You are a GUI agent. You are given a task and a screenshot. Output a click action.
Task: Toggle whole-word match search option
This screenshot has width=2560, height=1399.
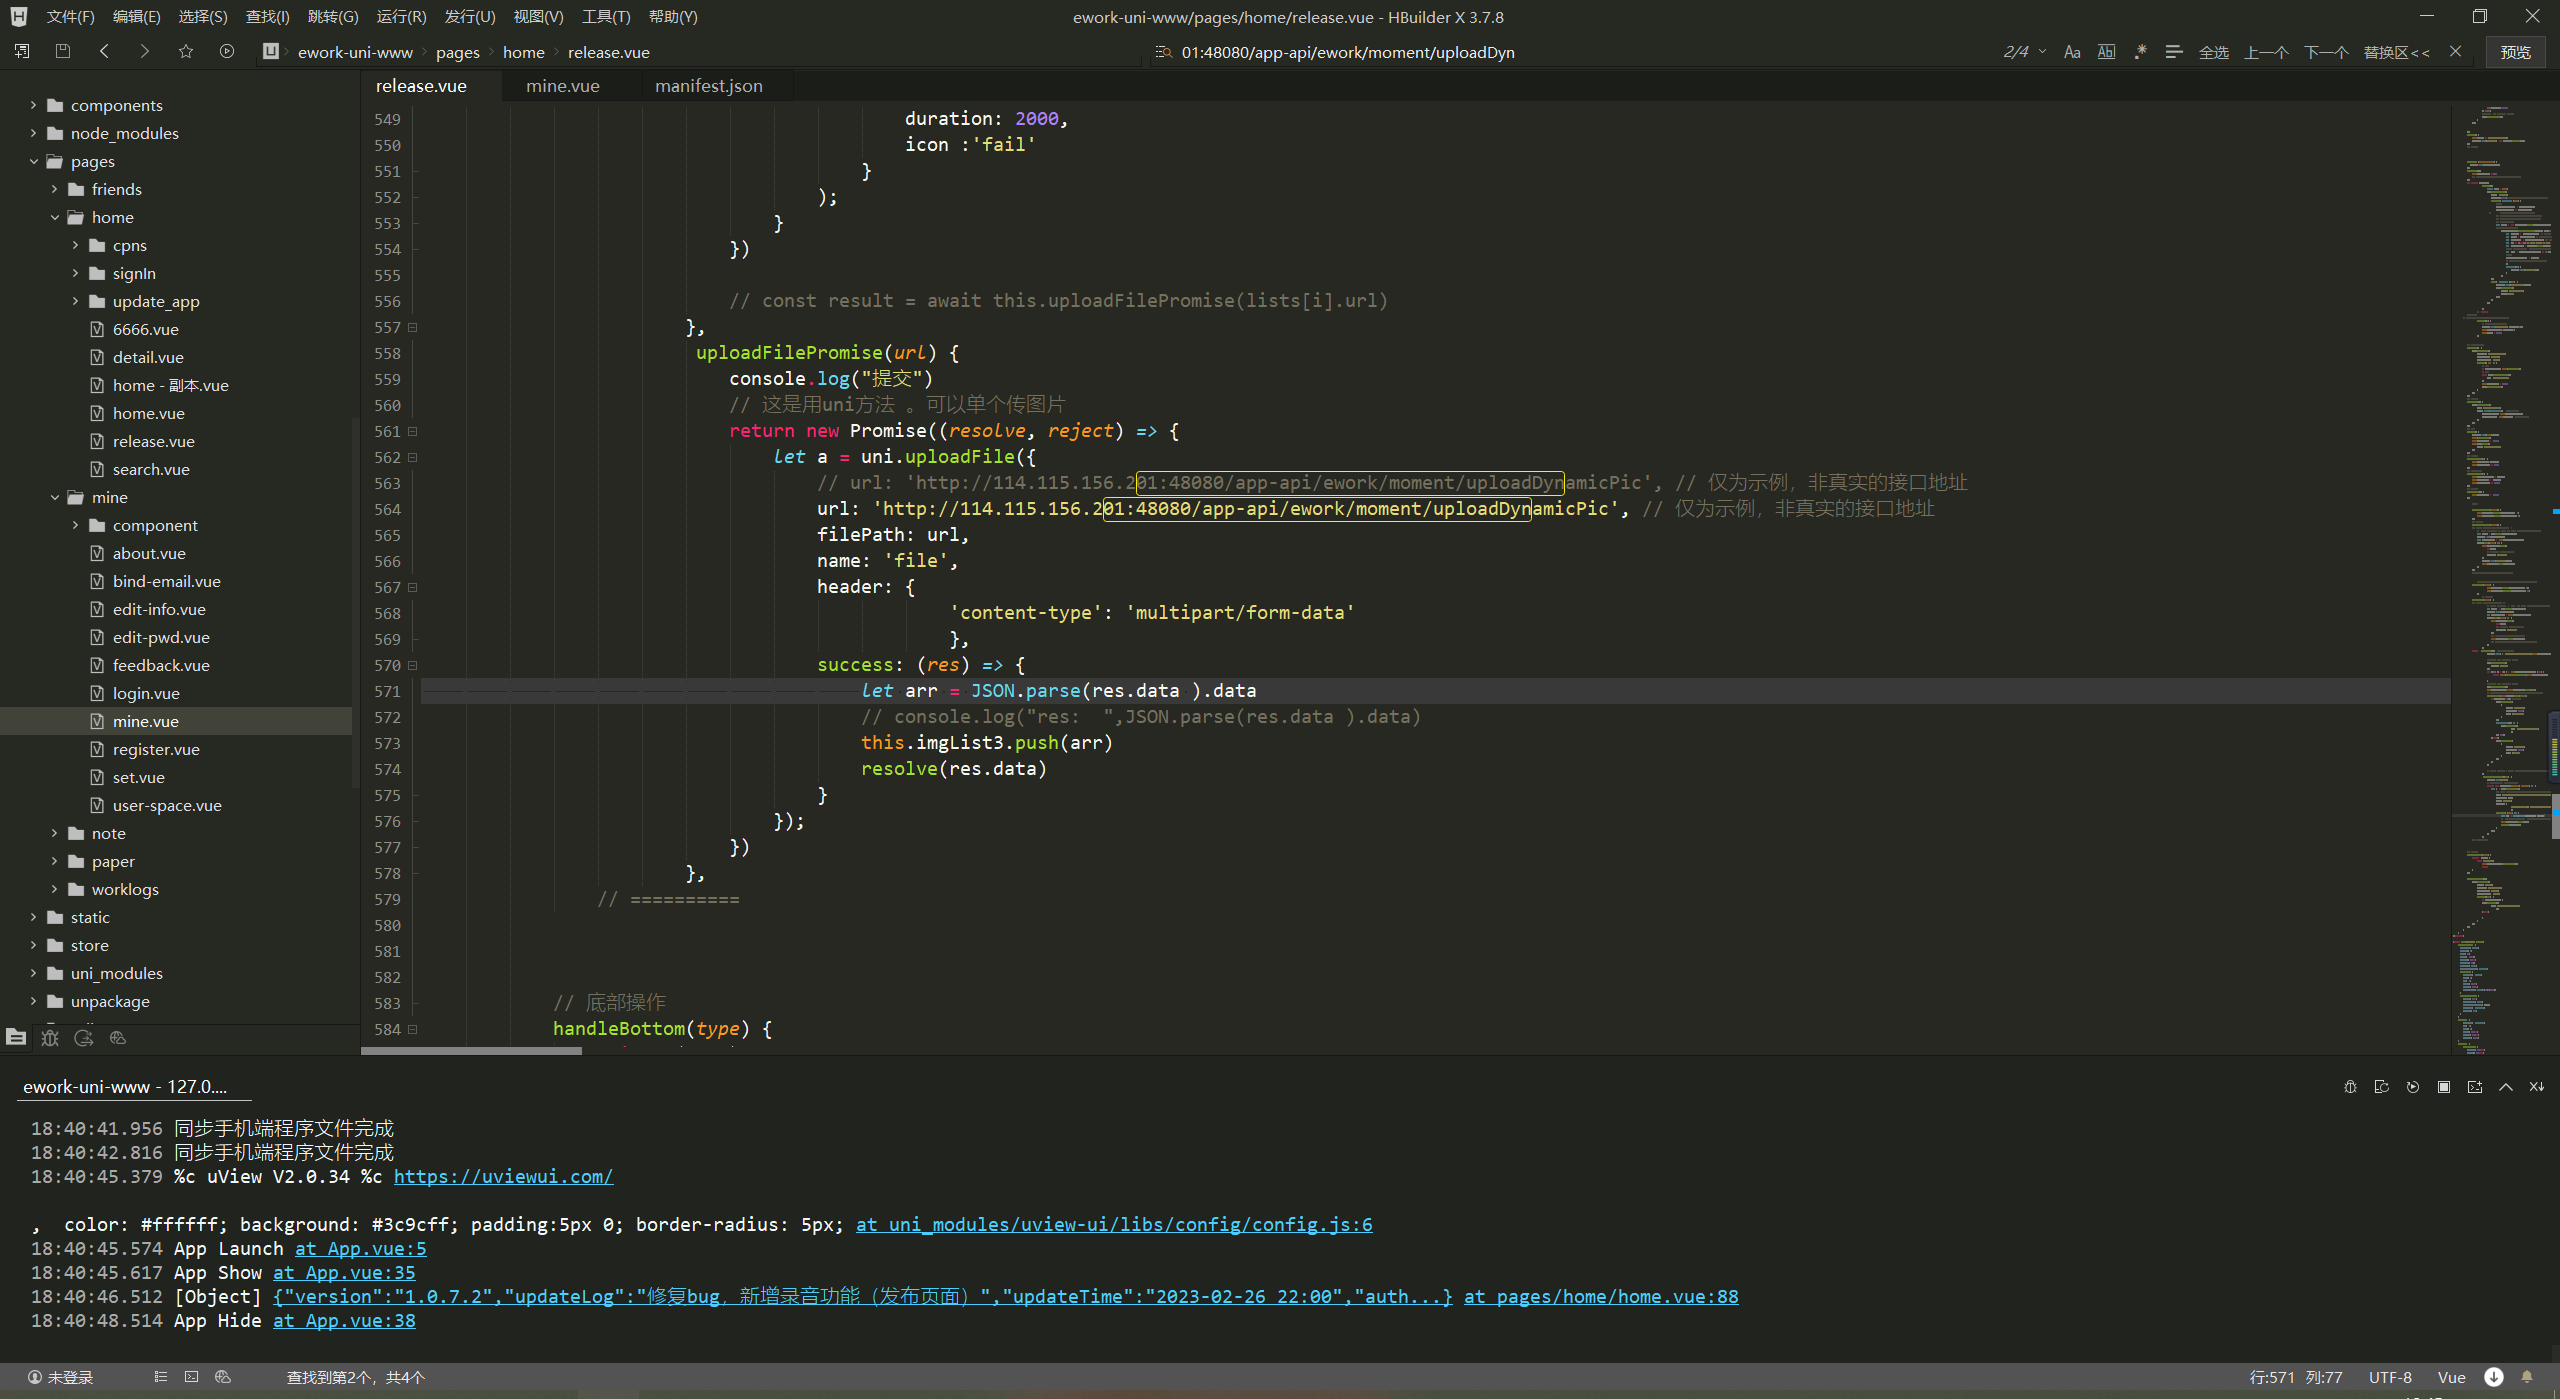[2106, 52]
